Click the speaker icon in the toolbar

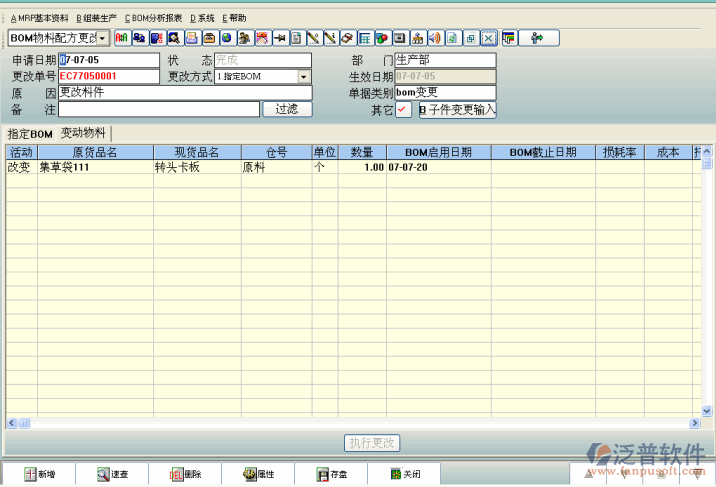click(434, 38)
